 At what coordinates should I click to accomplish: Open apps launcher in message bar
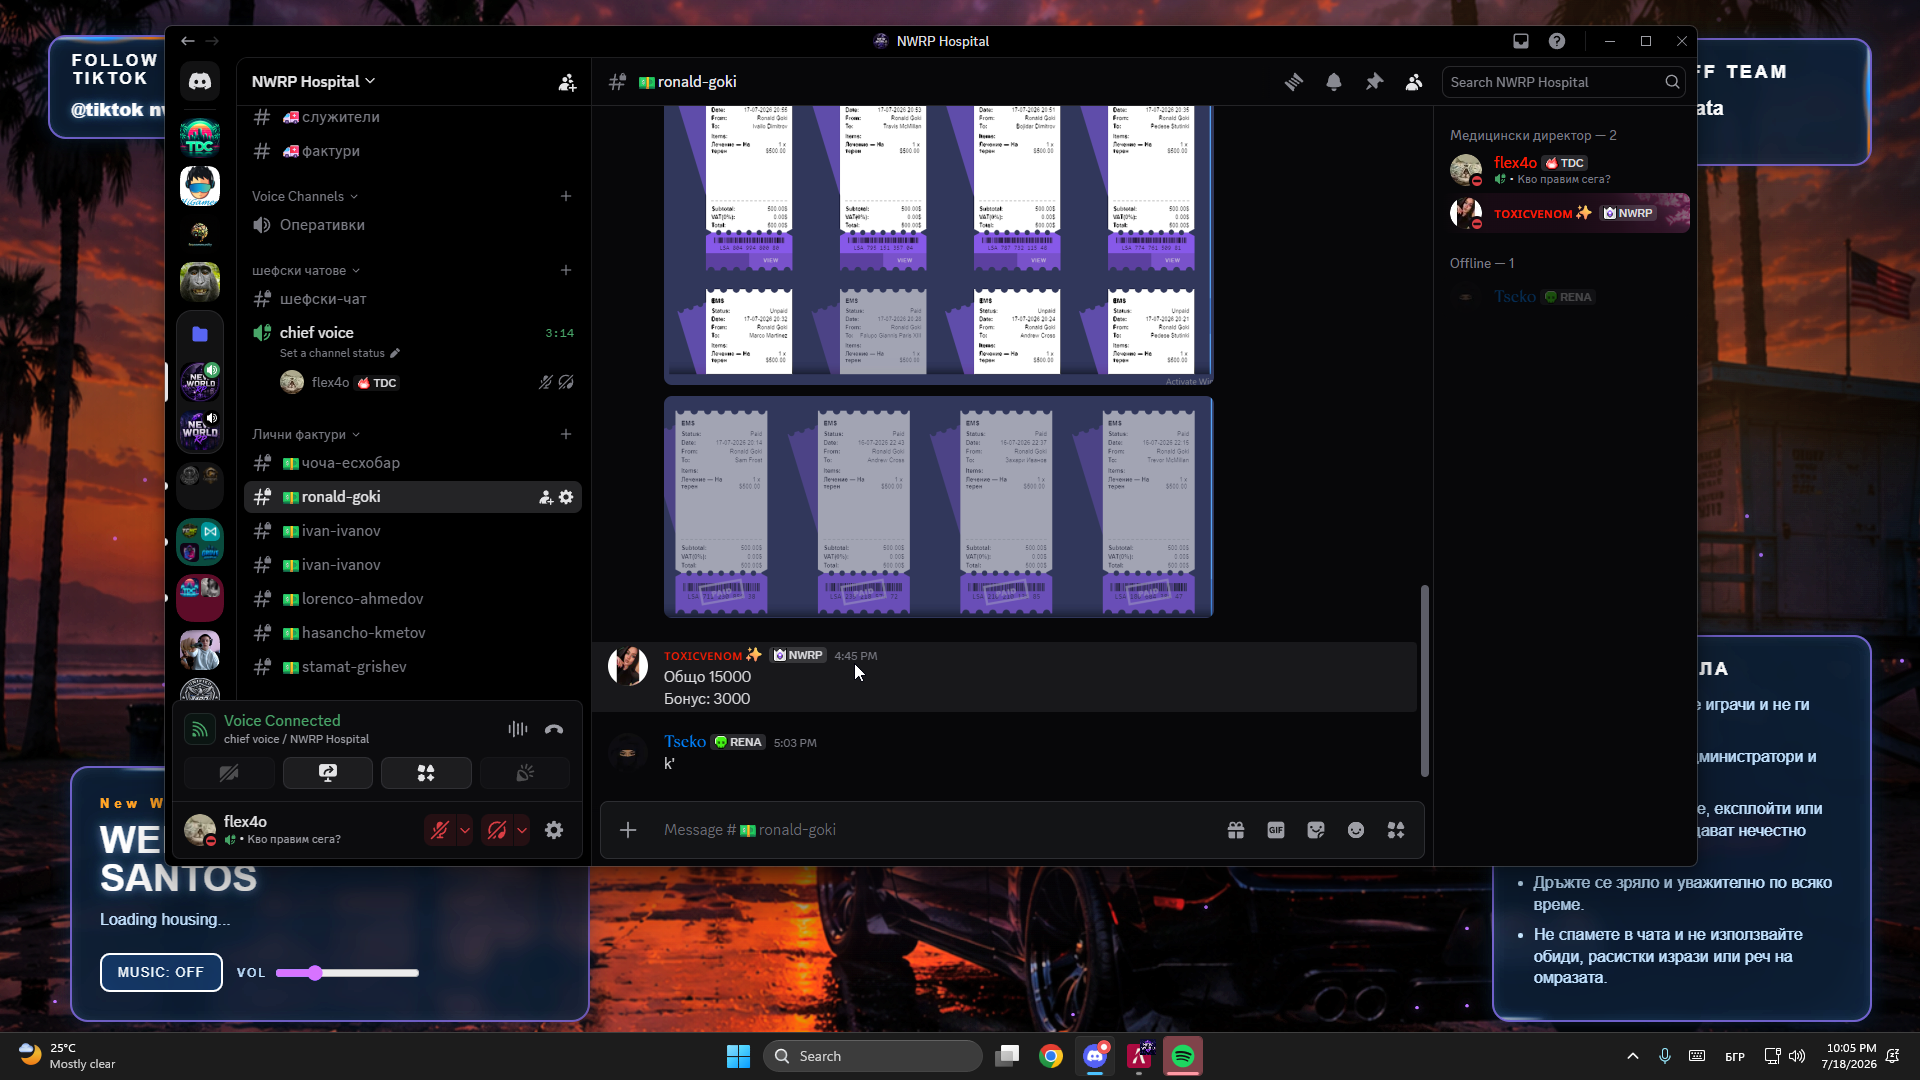1396,830
